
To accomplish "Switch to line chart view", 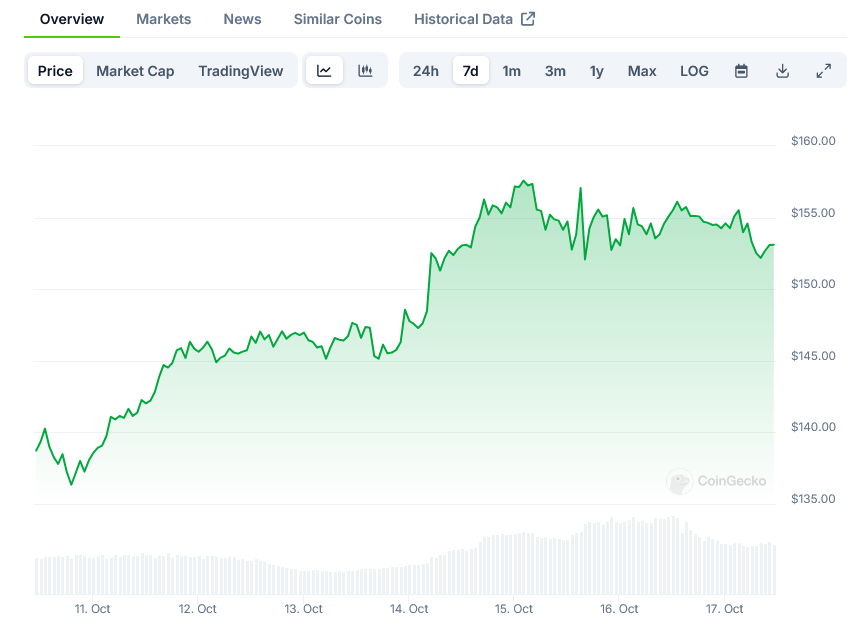I will click(x=324, y=71).
